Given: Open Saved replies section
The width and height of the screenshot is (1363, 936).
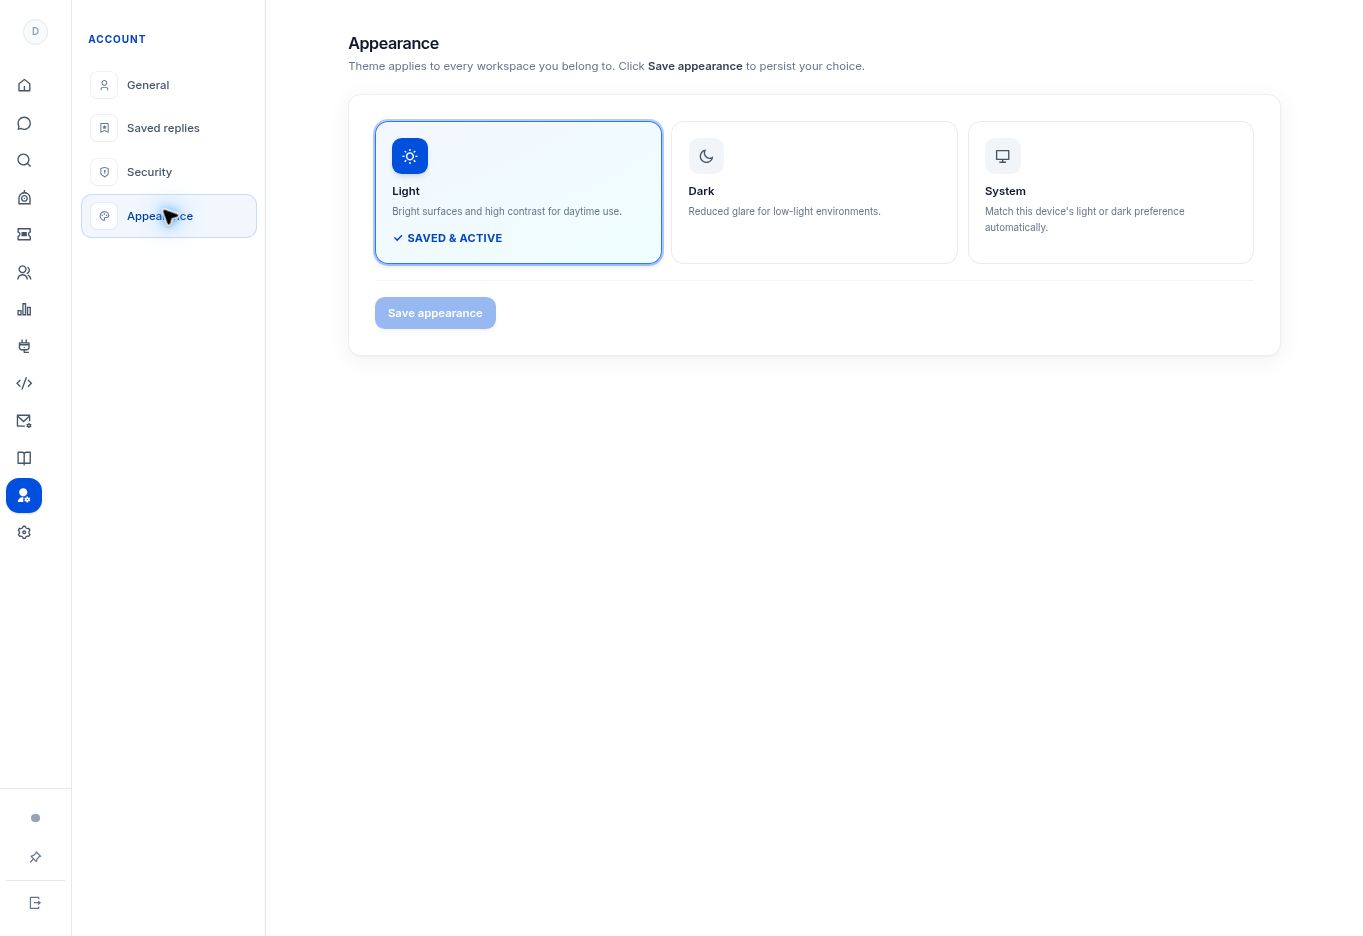Looking at the screenshot, I should coord(168,128).
